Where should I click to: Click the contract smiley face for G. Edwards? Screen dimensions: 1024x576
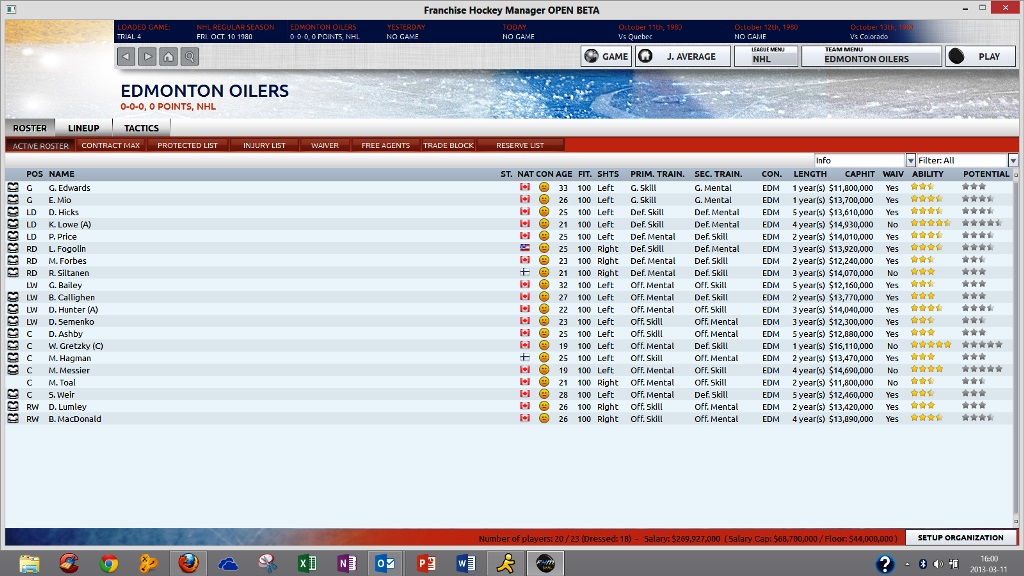pyautogui.click(x=543, y=187)
